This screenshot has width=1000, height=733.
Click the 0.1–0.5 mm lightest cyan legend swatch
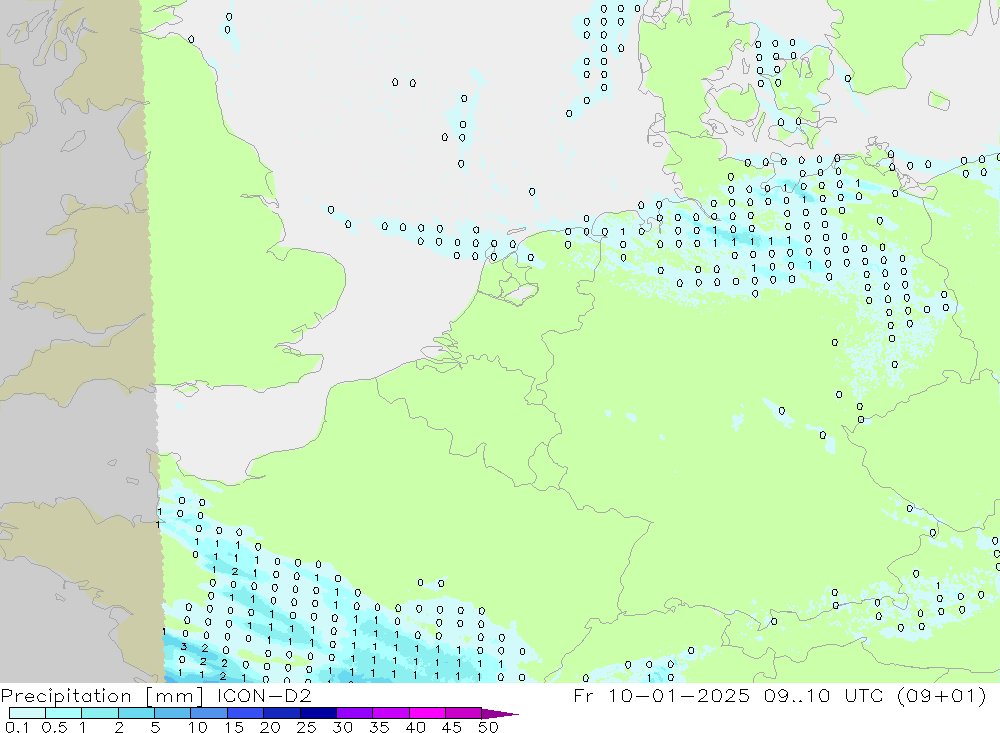[27, 713]
